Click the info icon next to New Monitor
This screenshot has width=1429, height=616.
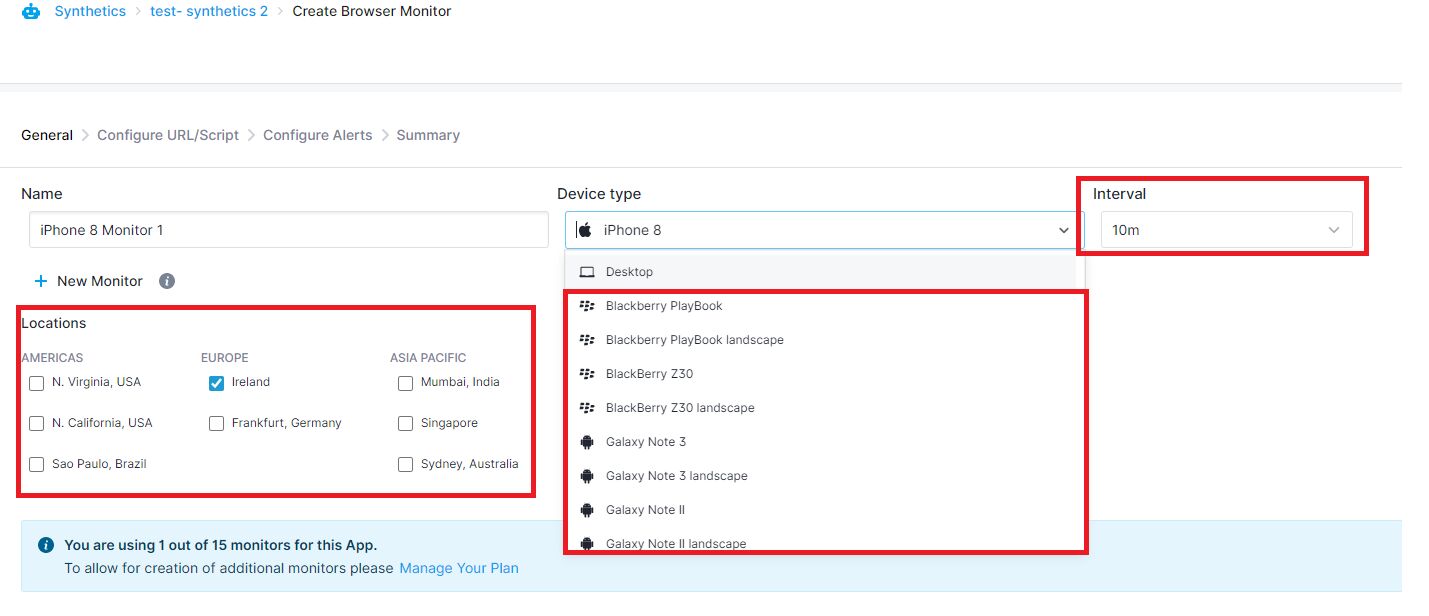(167, 281)
